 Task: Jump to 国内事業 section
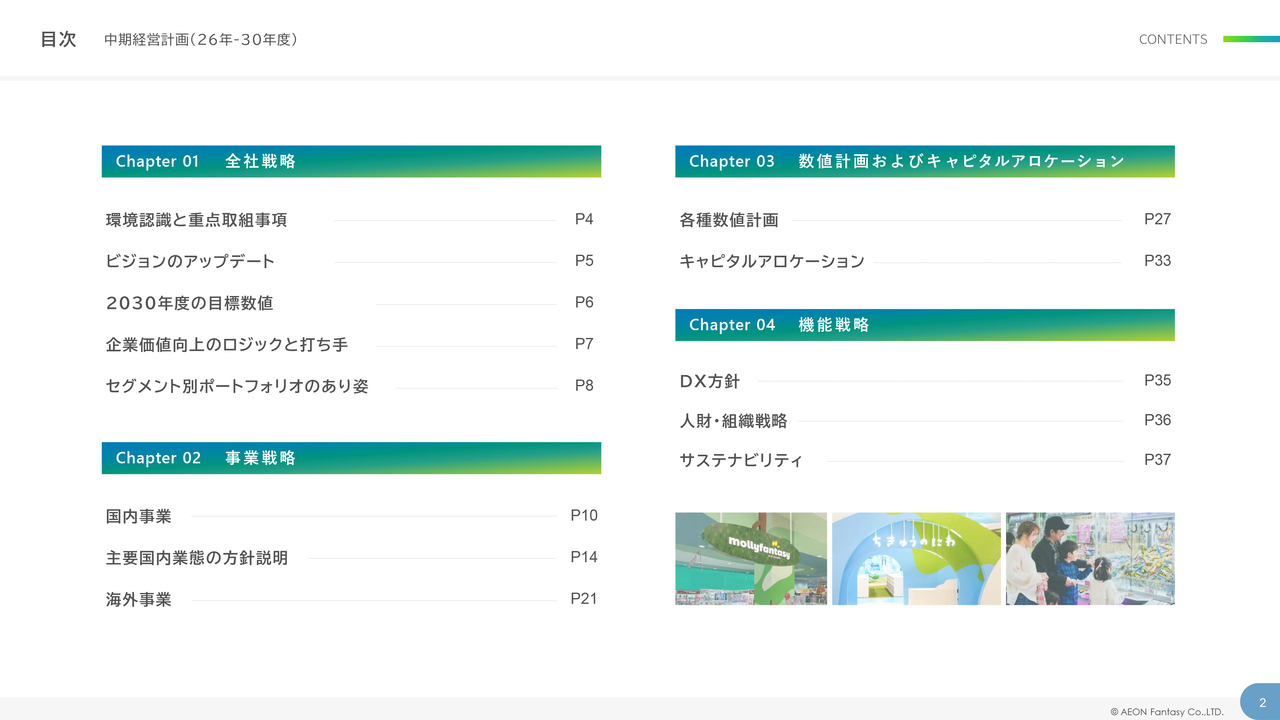coord(139,517)
